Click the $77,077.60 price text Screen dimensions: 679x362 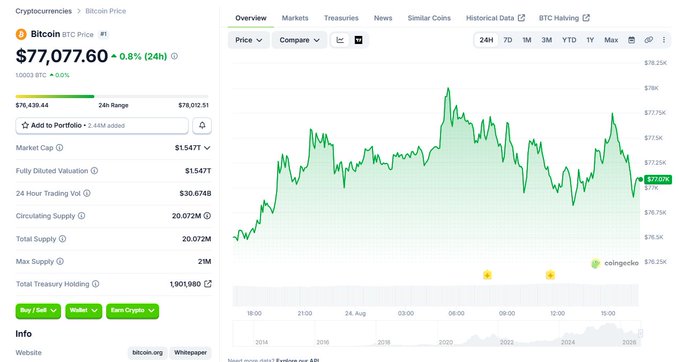pos(61,56)
